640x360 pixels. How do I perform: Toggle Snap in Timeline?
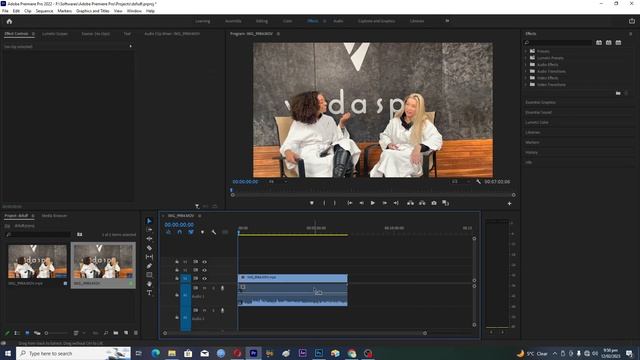[x=180, y=232]
